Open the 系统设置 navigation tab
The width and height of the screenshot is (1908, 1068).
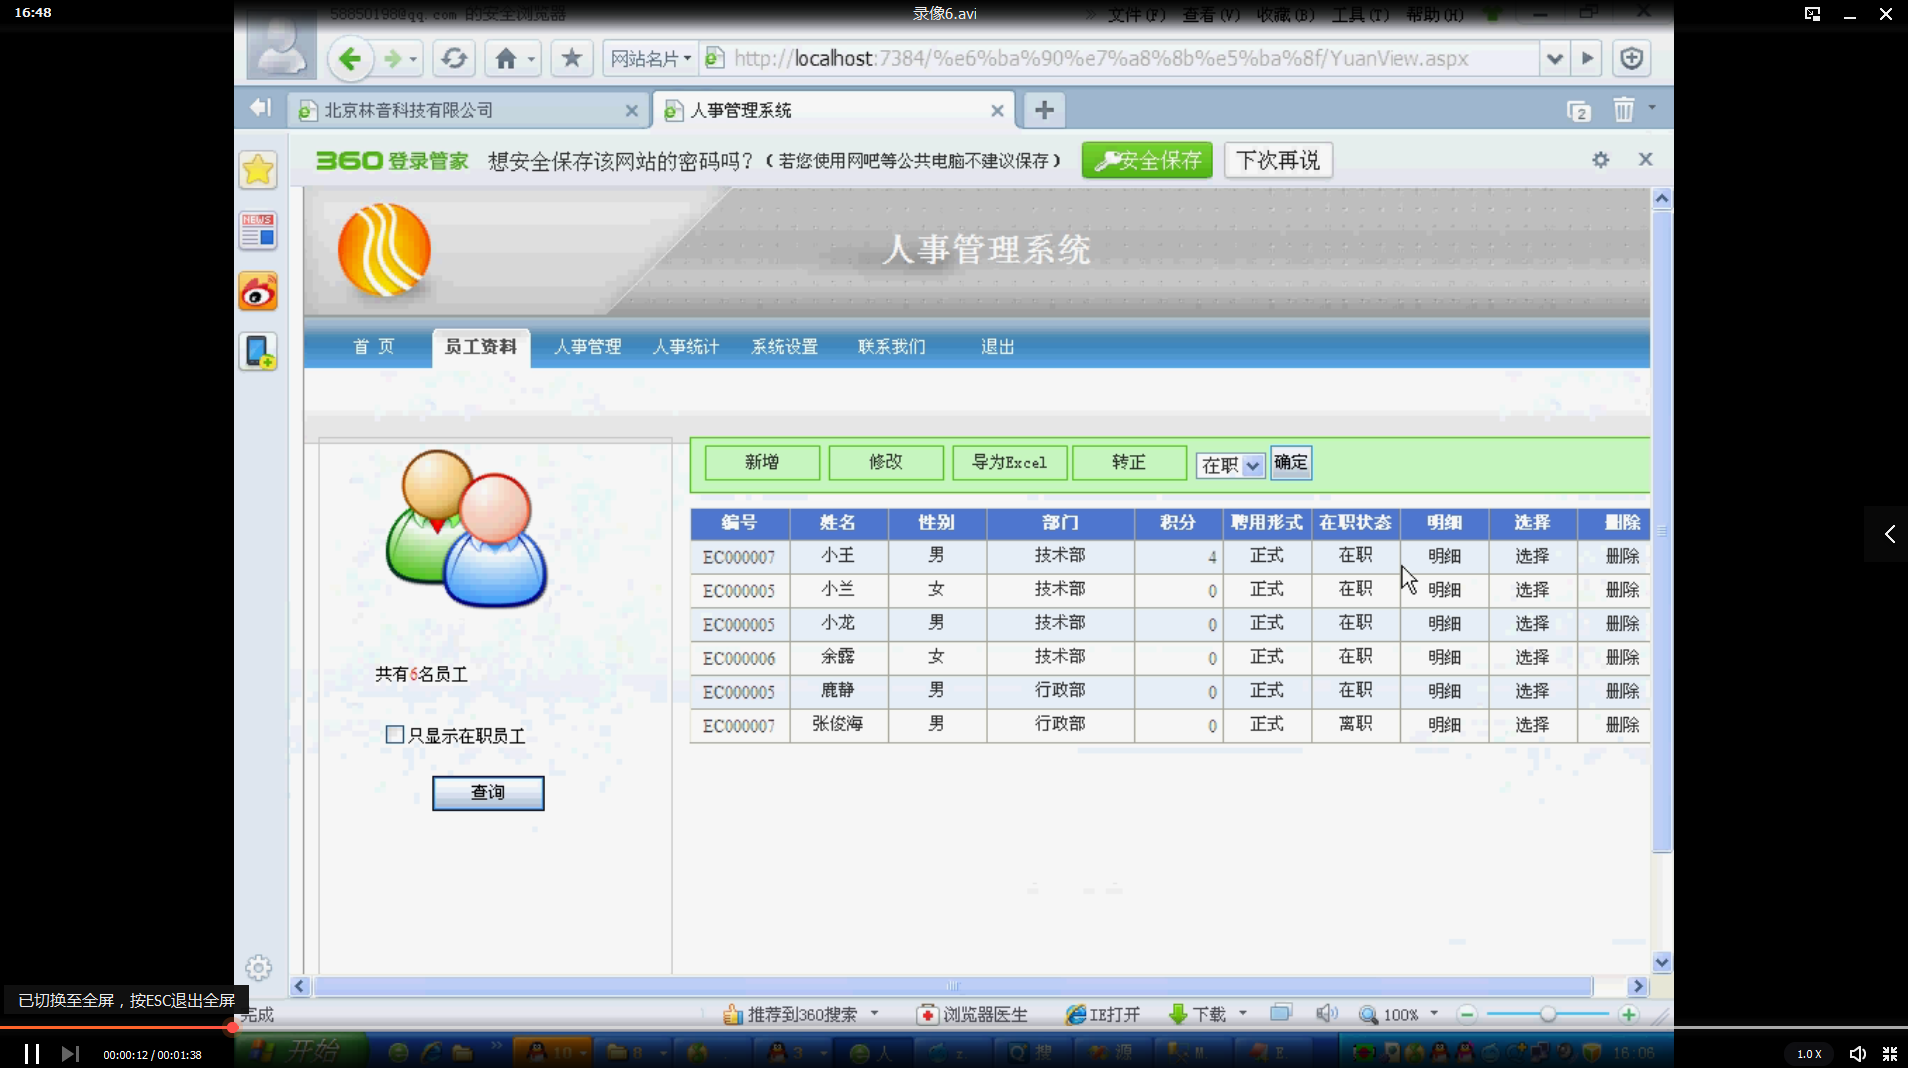(785, 347)
